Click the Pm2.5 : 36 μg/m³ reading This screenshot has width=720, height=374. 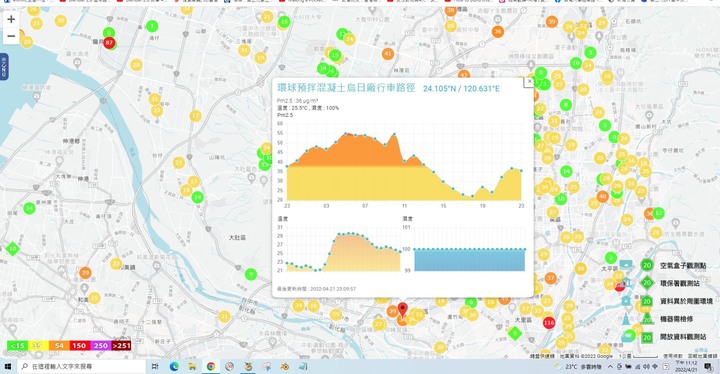pyautogui.click(x=298, y=101)
